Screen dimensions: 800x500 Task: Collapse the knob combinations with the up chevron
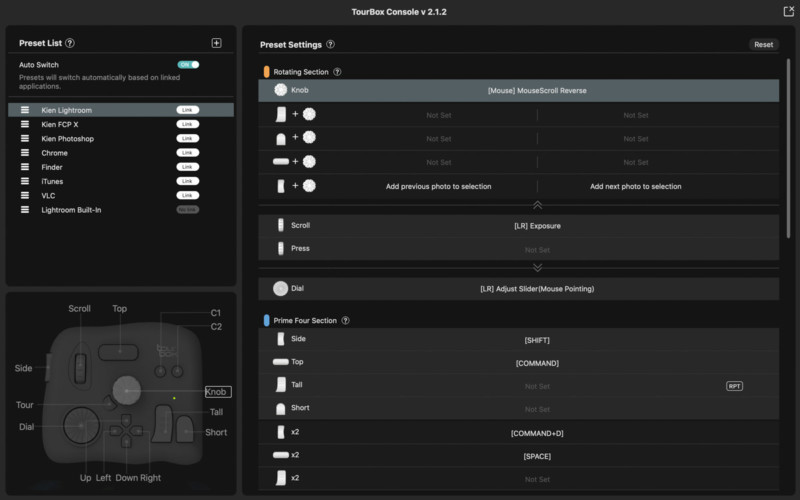click(537, 205)
